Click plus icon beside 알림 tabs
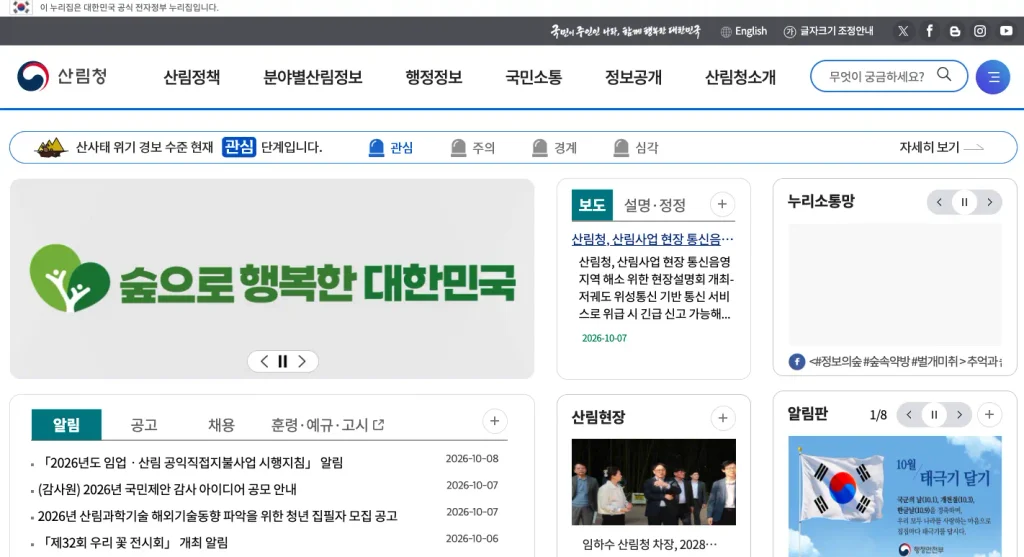Screen dimensions: 1024x557 click(494, 421)
